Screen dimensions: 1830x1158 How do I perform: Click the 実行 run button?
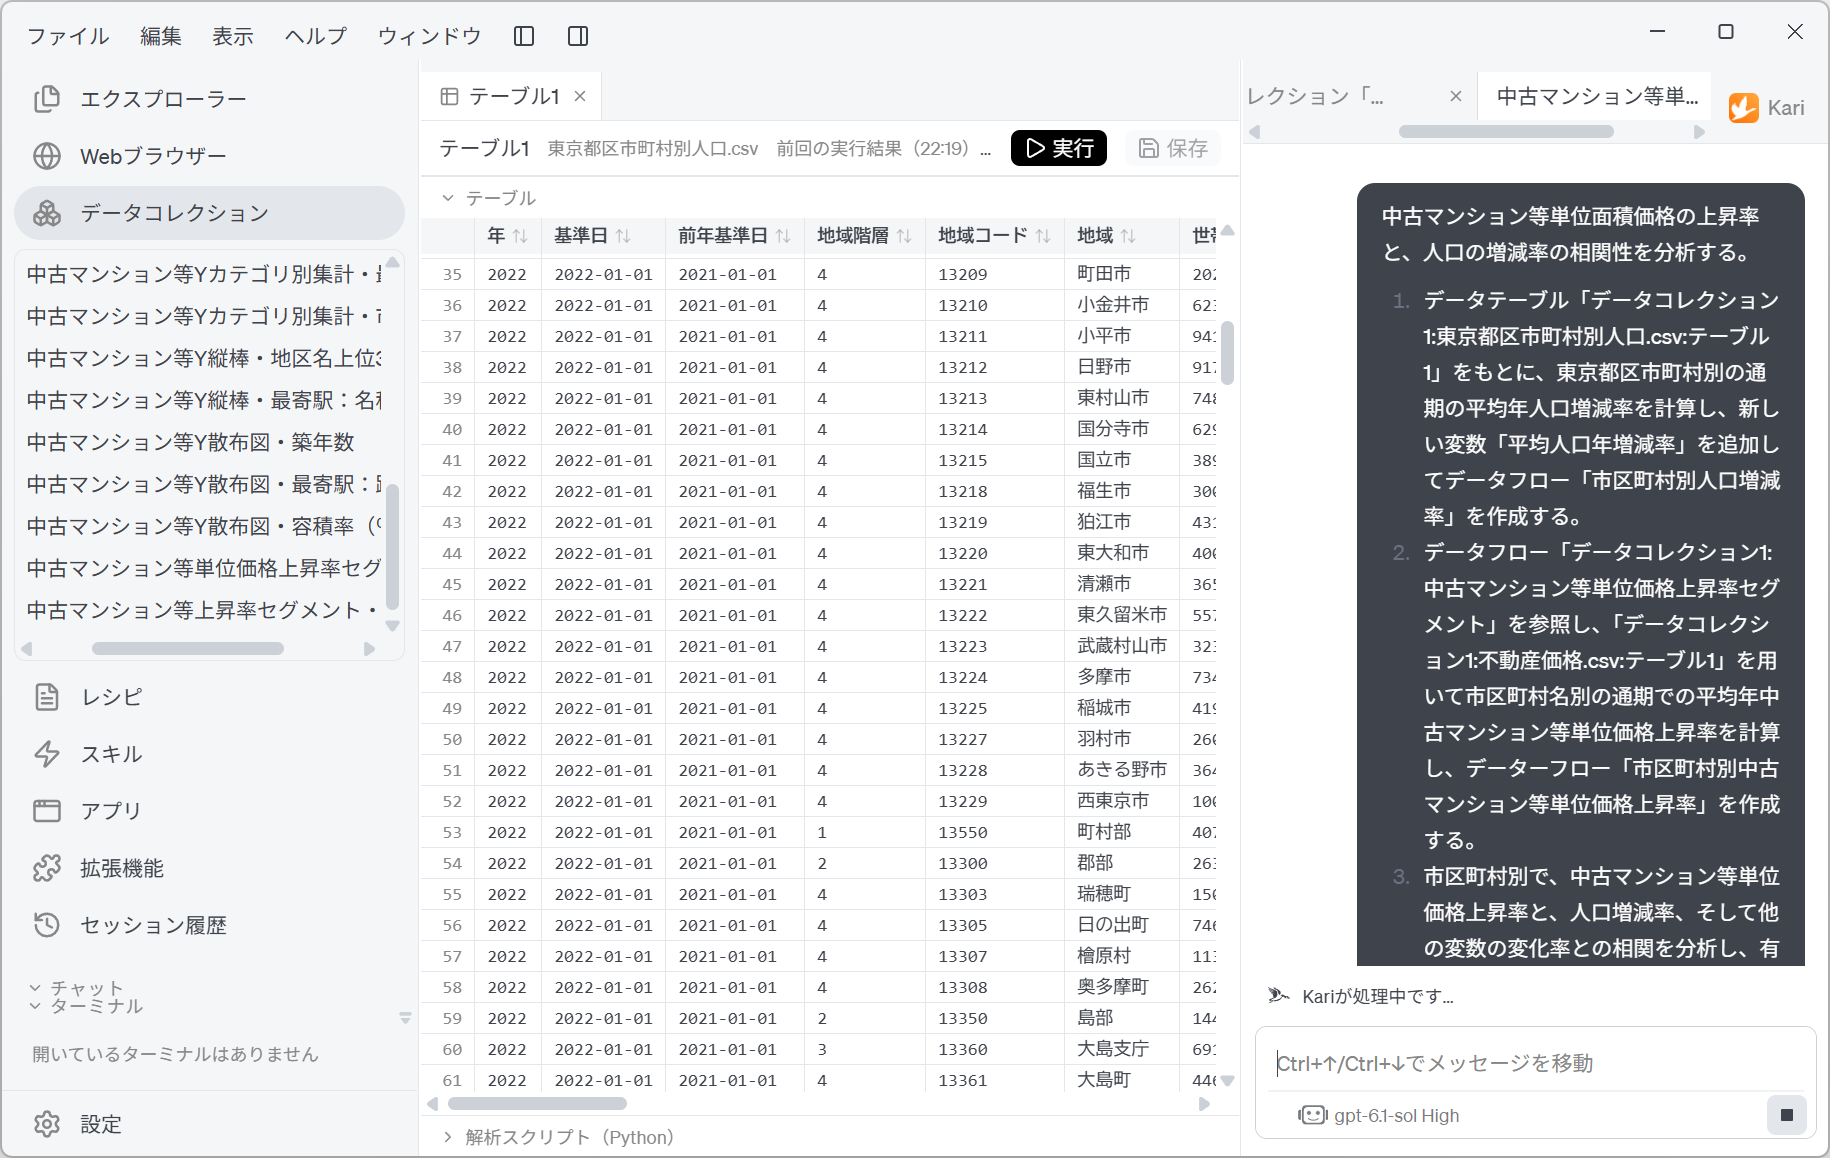click(x=1059, y=148)
